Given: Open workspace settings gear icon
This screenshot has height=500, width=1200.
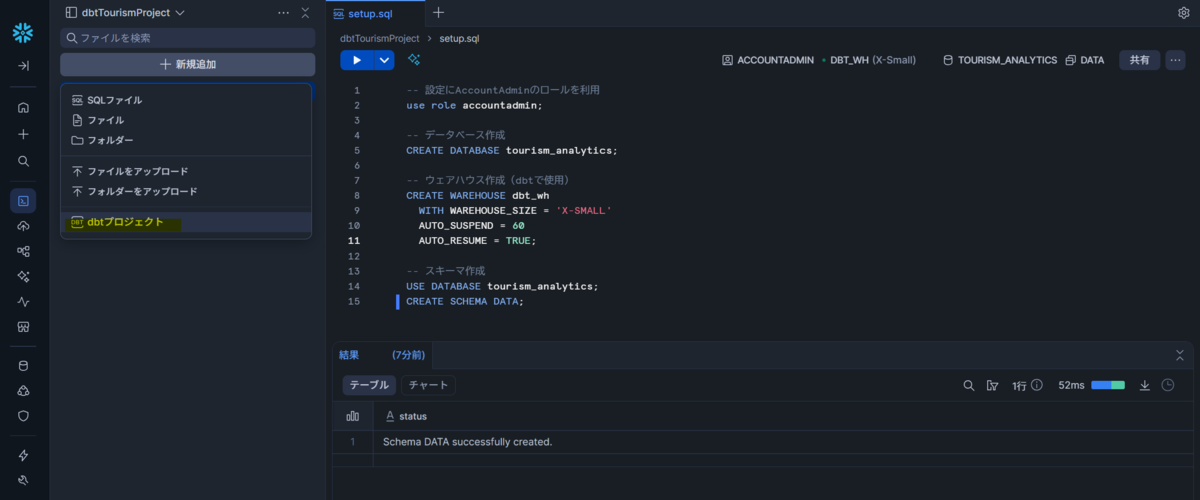Looking at the screenshot, I should coord(1184,13).
